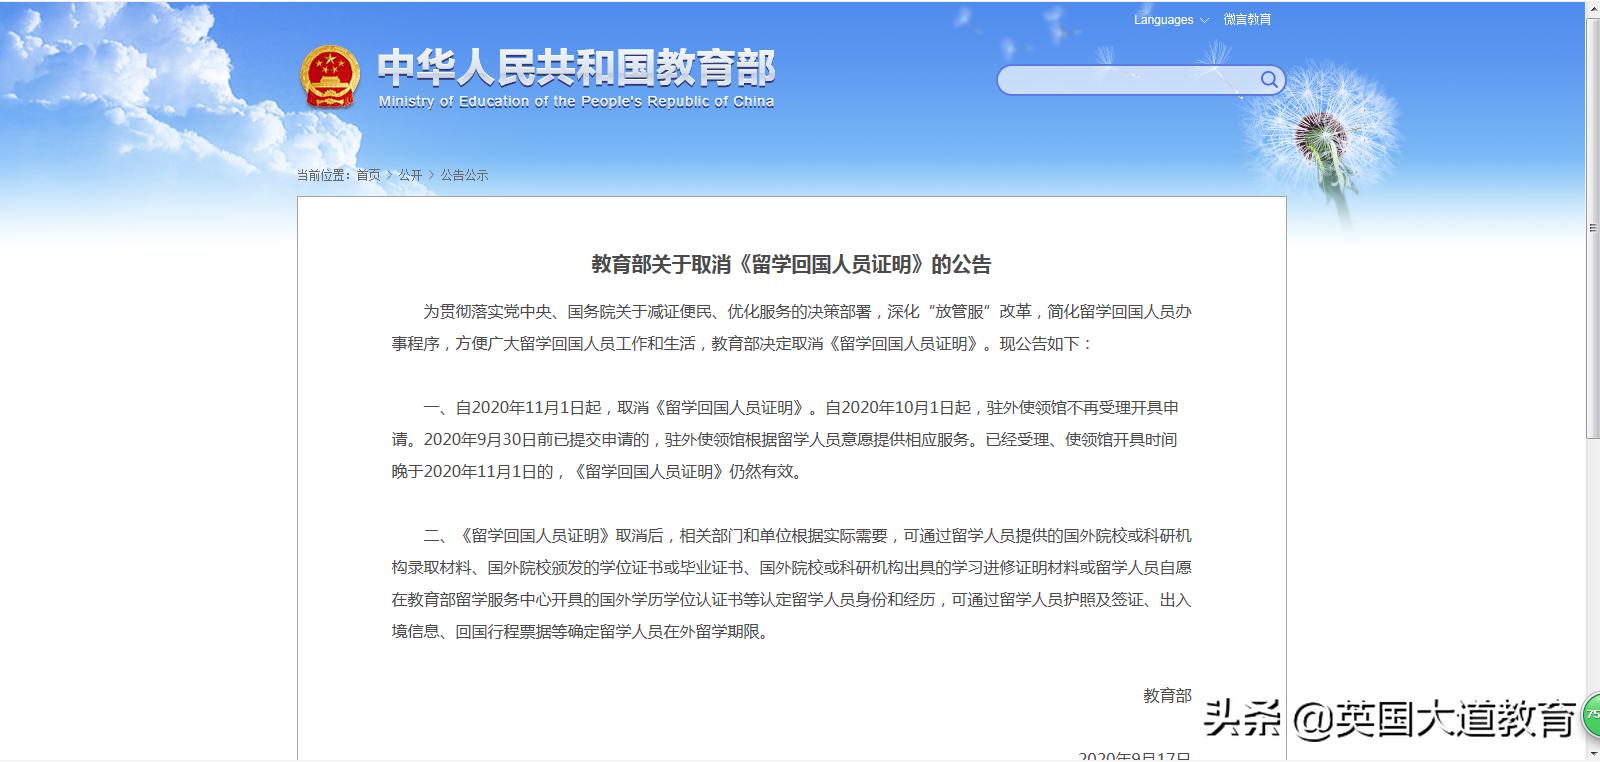Click the scrollbar down arrow
Viewport: 1600px width, 762px height.
[x=1592, y=754]
